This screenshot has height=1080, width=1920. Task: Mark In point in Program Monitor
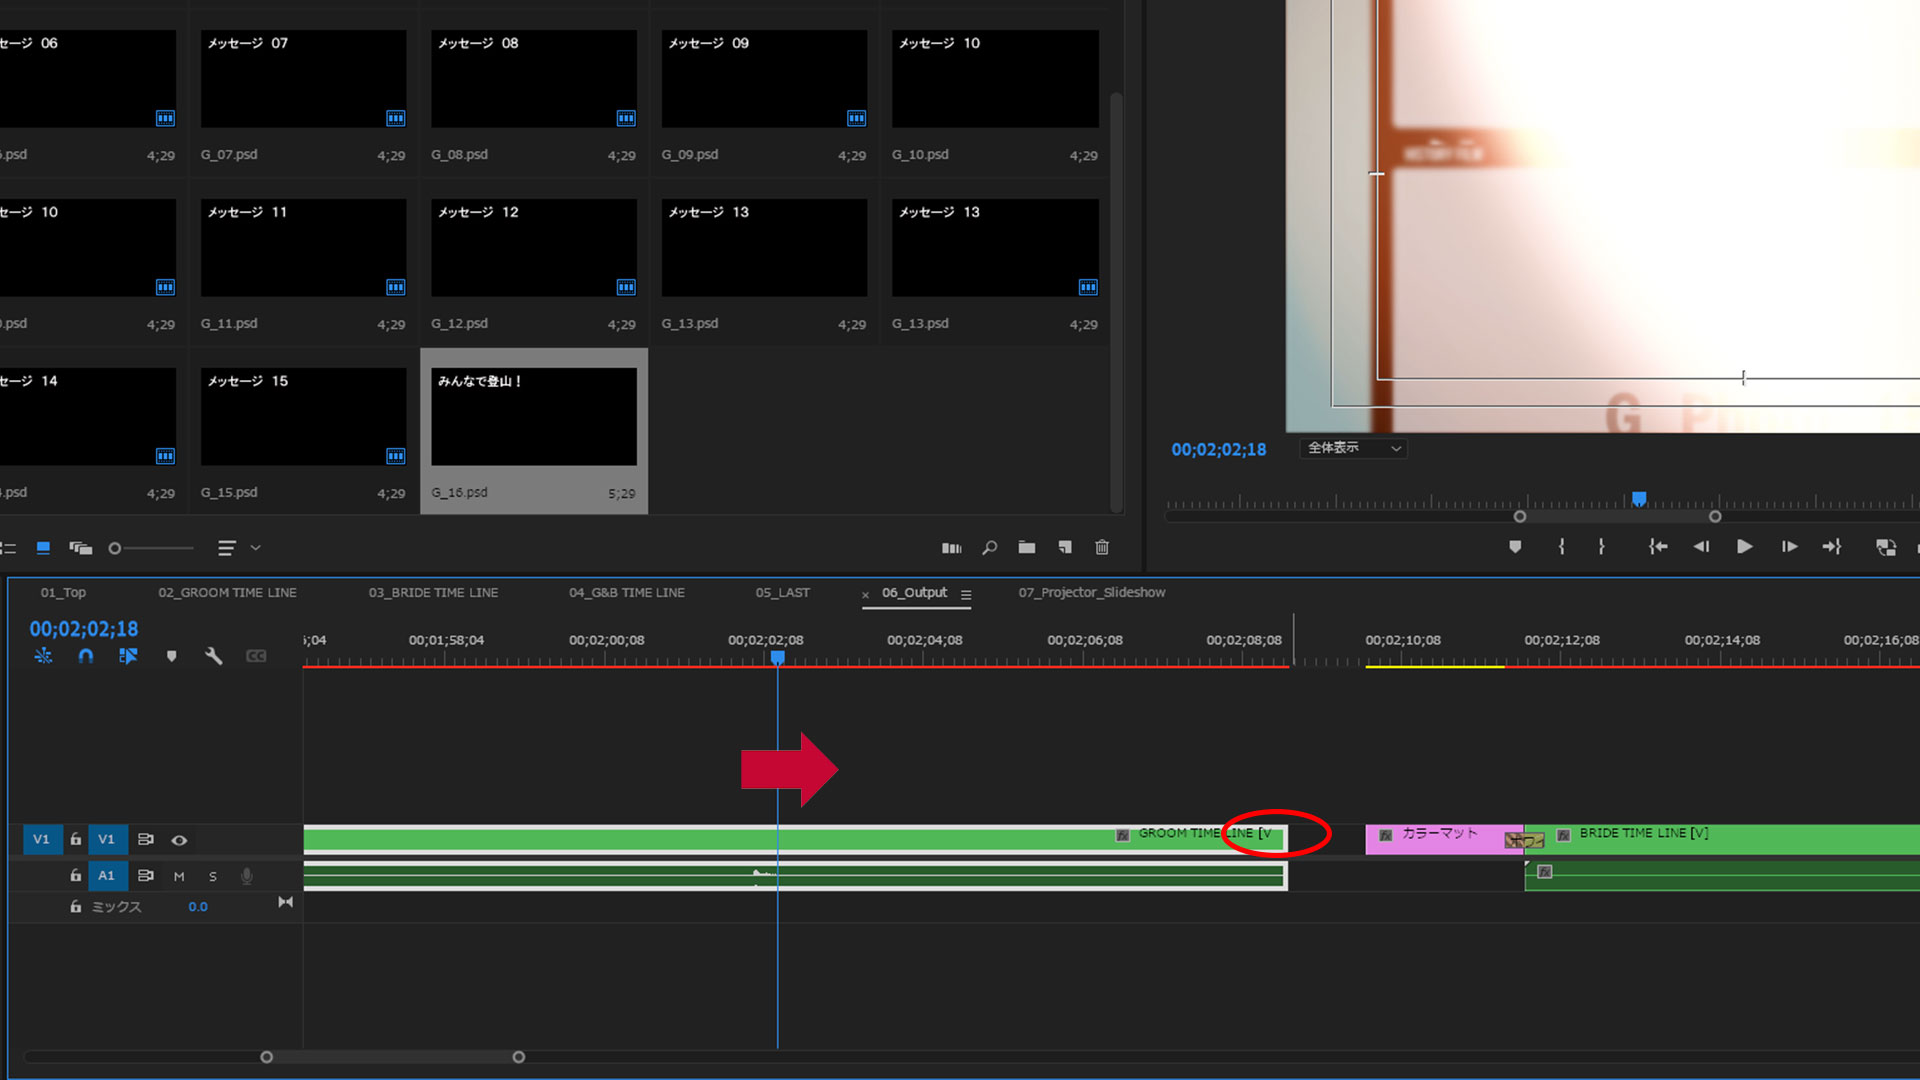(x=1561, y=547)
